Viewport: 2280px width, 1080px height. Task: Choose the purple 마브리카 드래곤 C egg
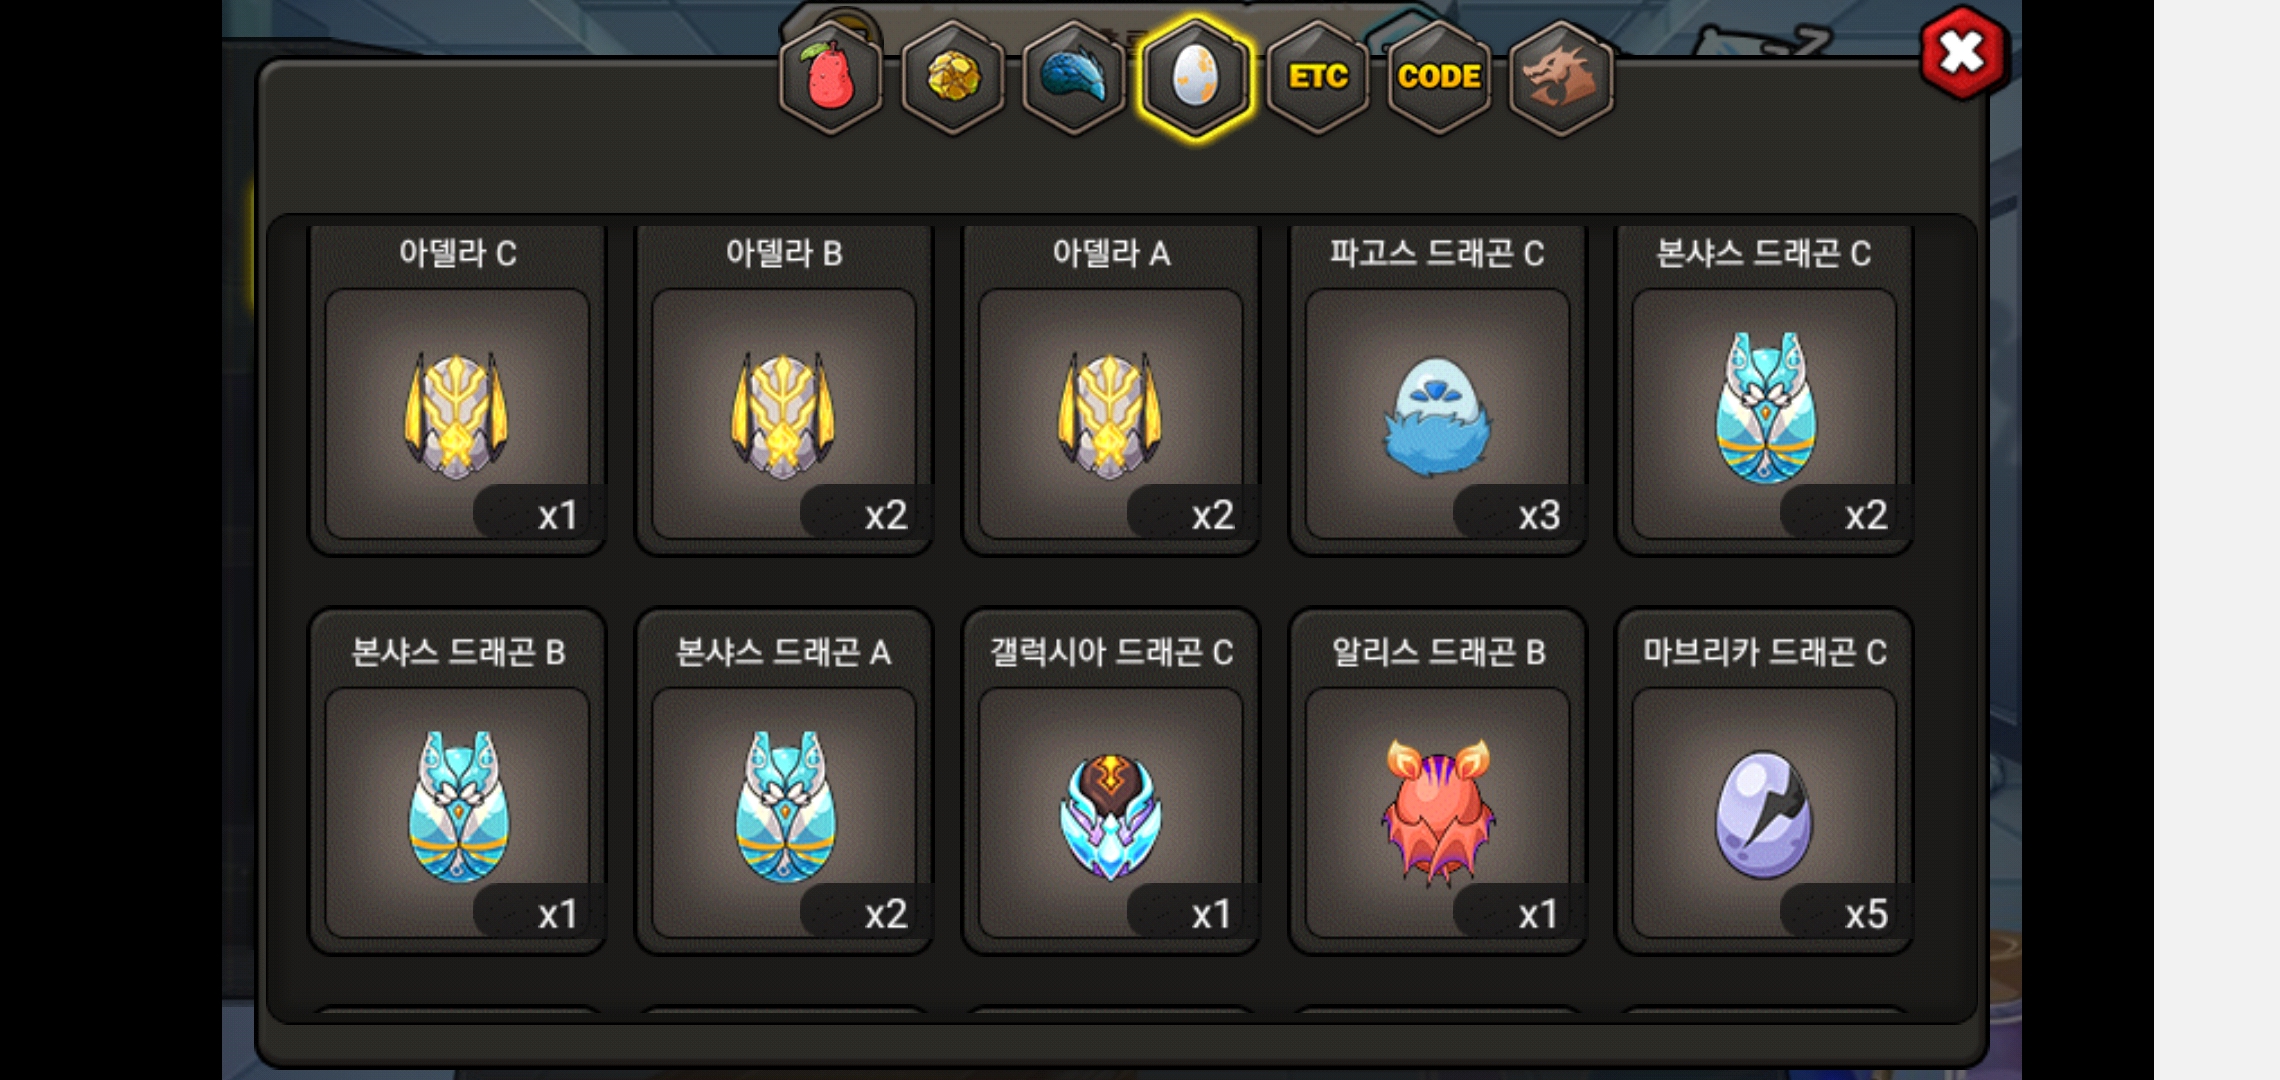click(1764, 781)
